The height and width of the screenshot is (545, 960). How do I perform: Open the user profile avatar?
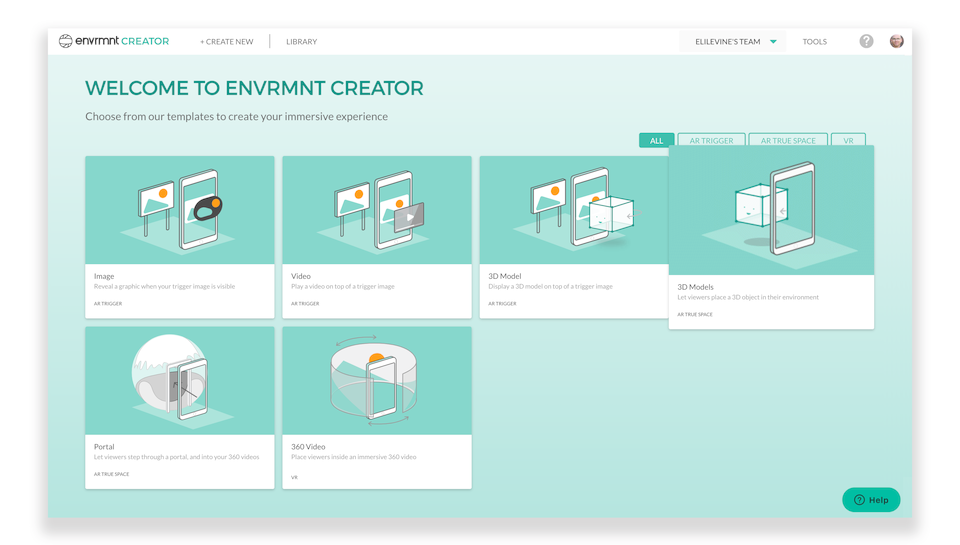pyautogui.click(x=897, y=41)
